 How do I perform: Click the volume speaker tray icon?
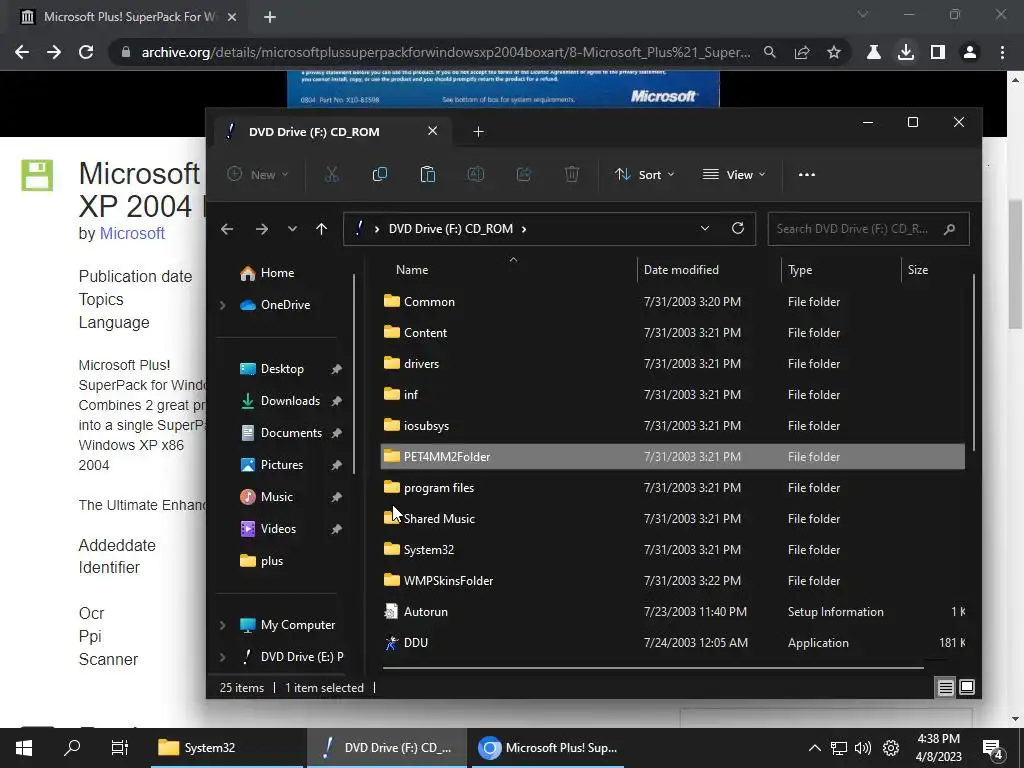863,748
